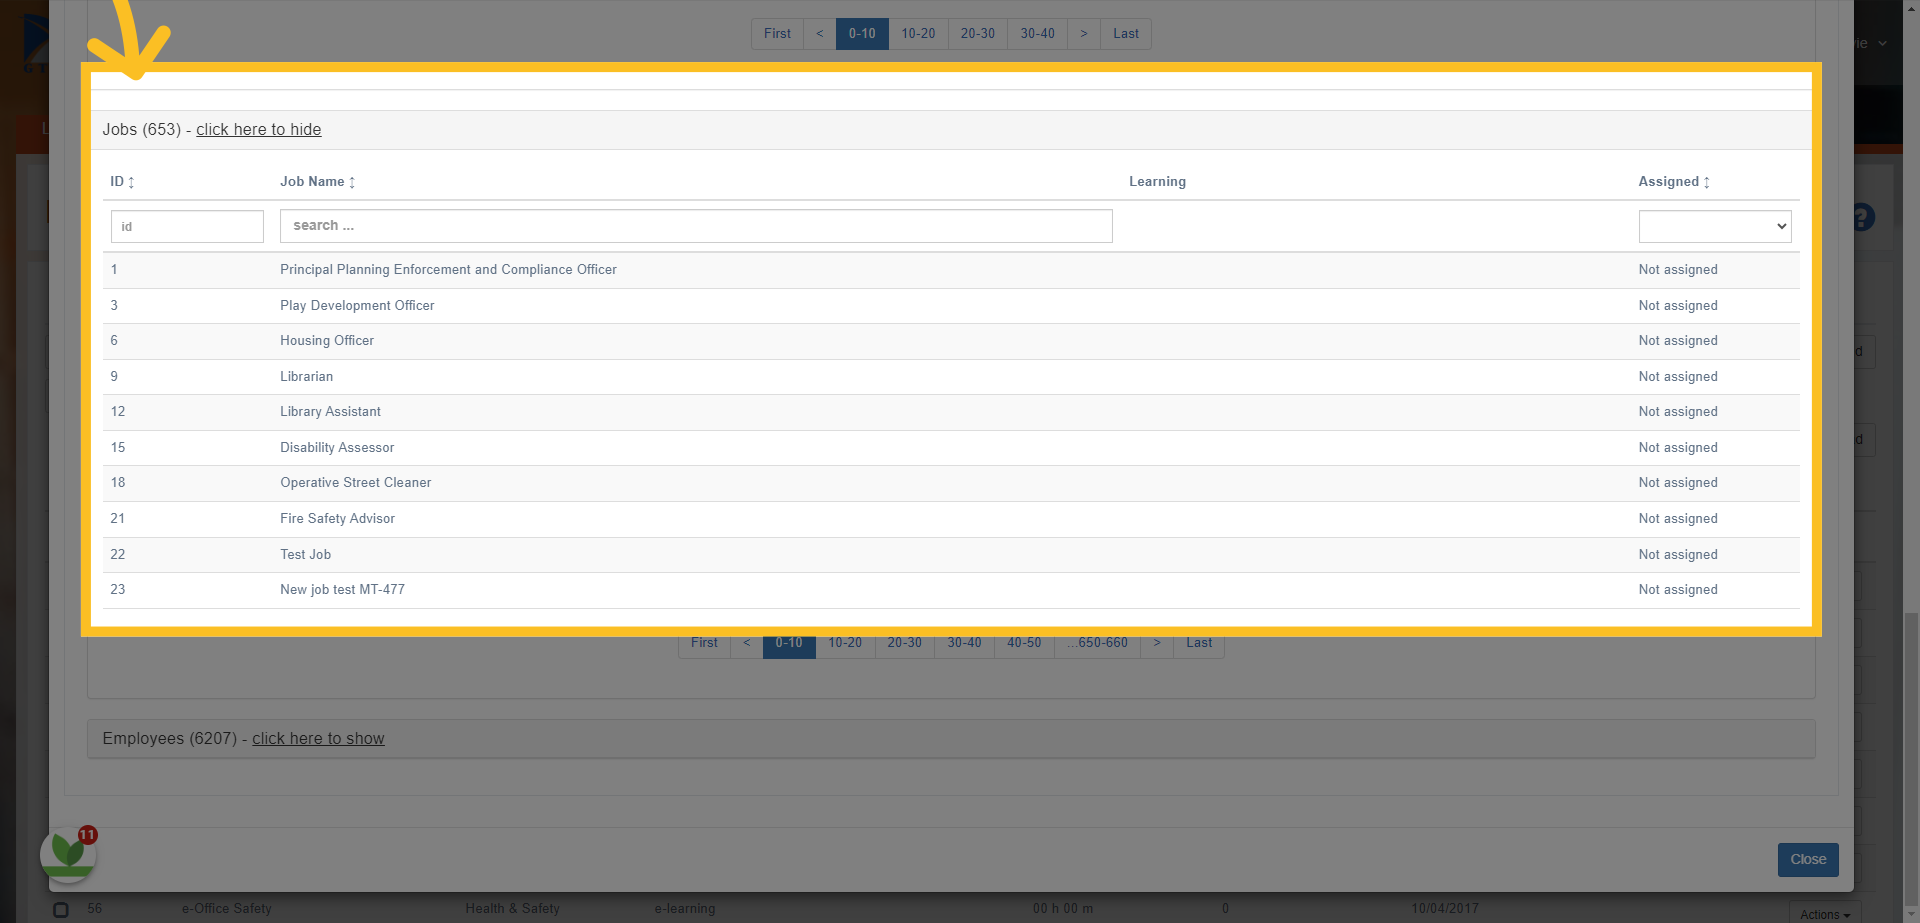Select Disability Assessor job row
The height and width of the screenshot is (923, 1920).
[x=951, y=448]
